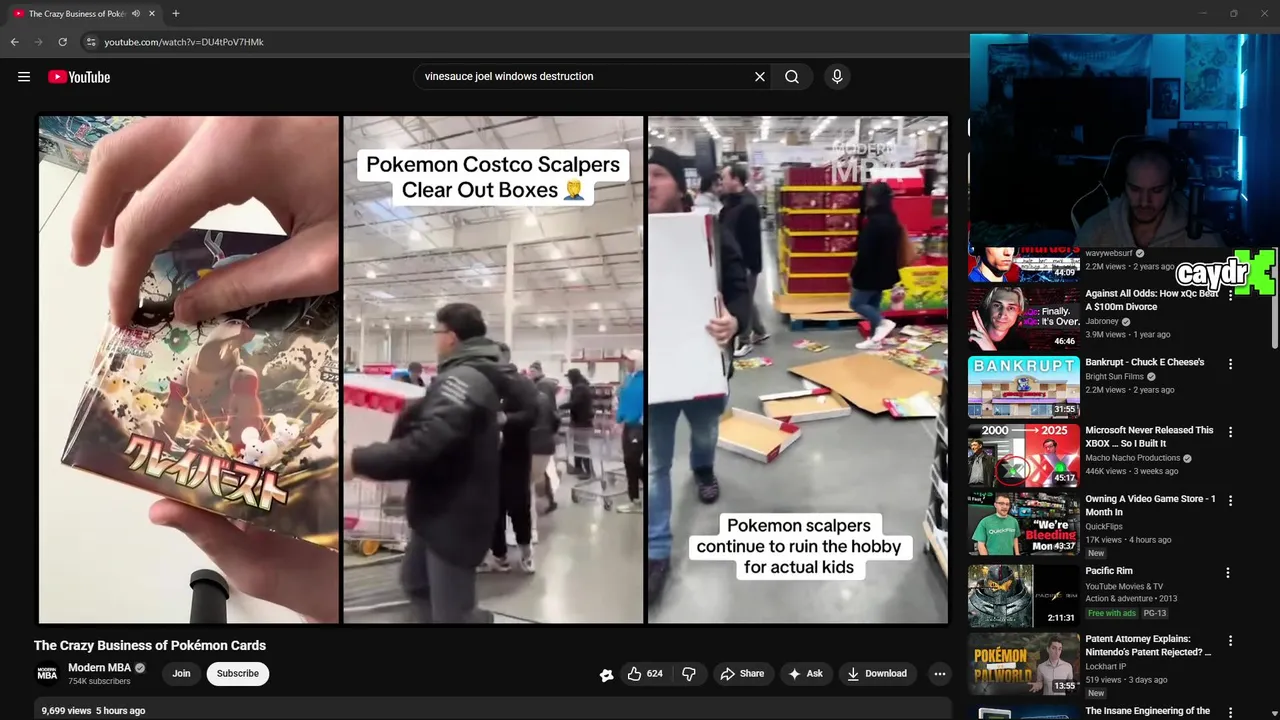Image resolution: width=1280 pixels, height=720 pixels.
Task: Open Microsoft Never Released This XBOX thumbnail
Action: (x=1023, y=455)
